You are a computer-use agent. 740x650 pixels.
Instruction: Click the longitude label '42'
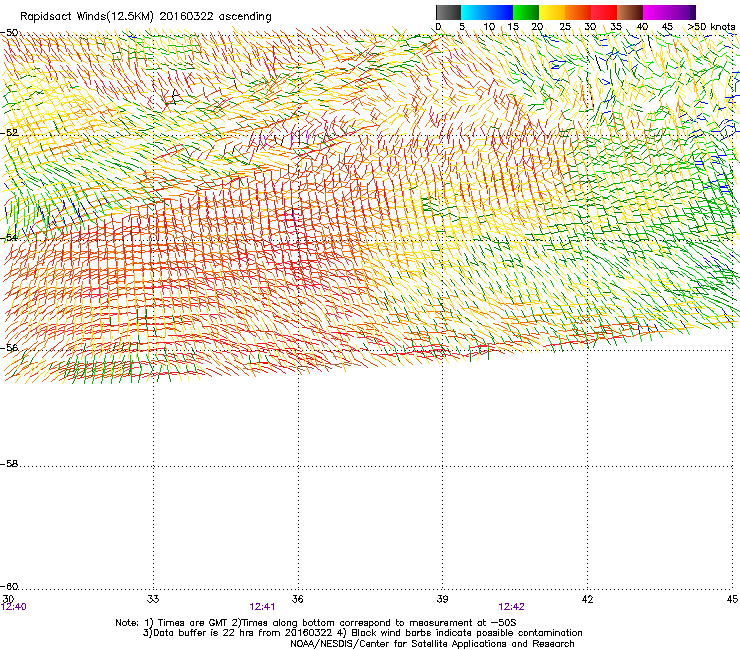587,599
